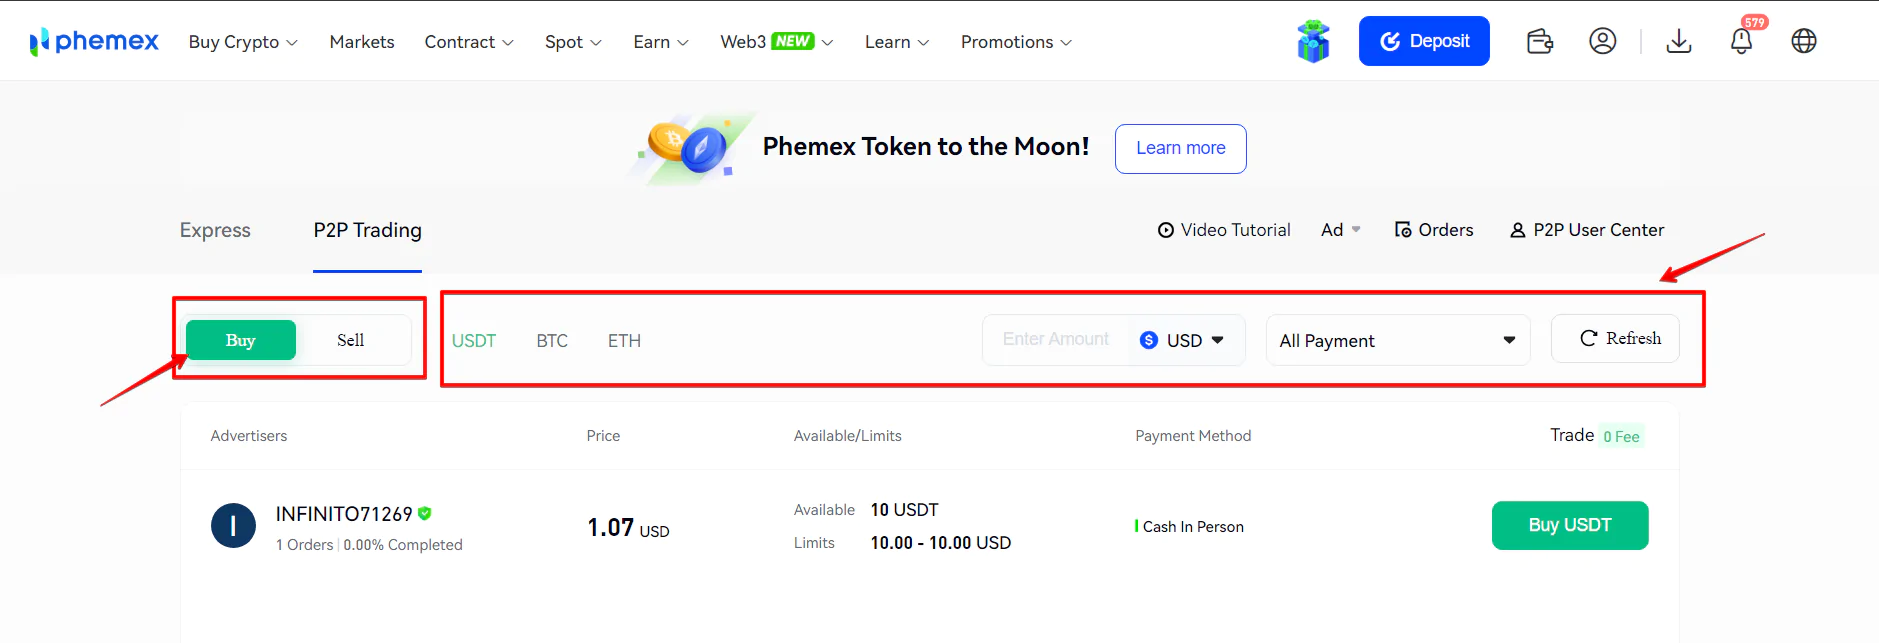This screenshot has width=1879, height=643.
Task: Expand the Spot menu
Action: pyautogui.click(x=573, y=42)
